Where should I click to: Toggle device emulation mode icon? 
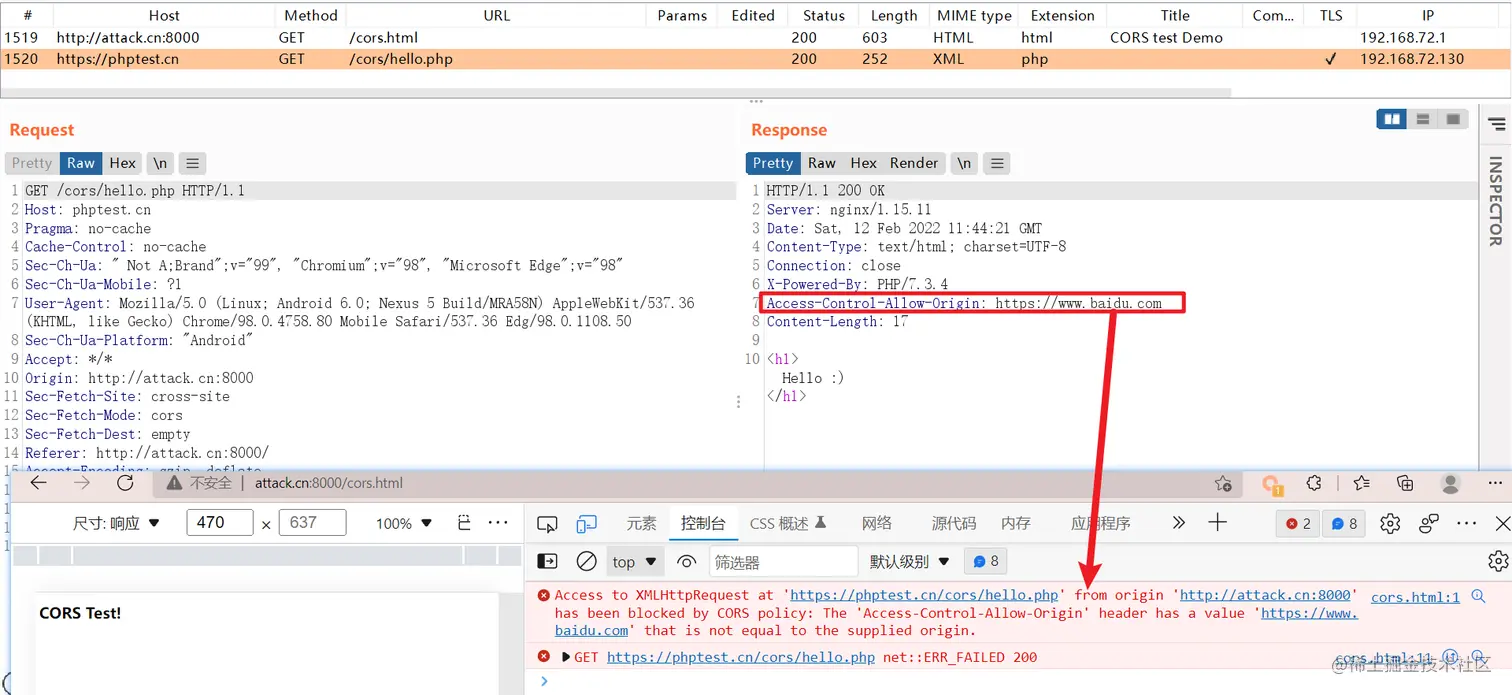[x=586, y=523]
